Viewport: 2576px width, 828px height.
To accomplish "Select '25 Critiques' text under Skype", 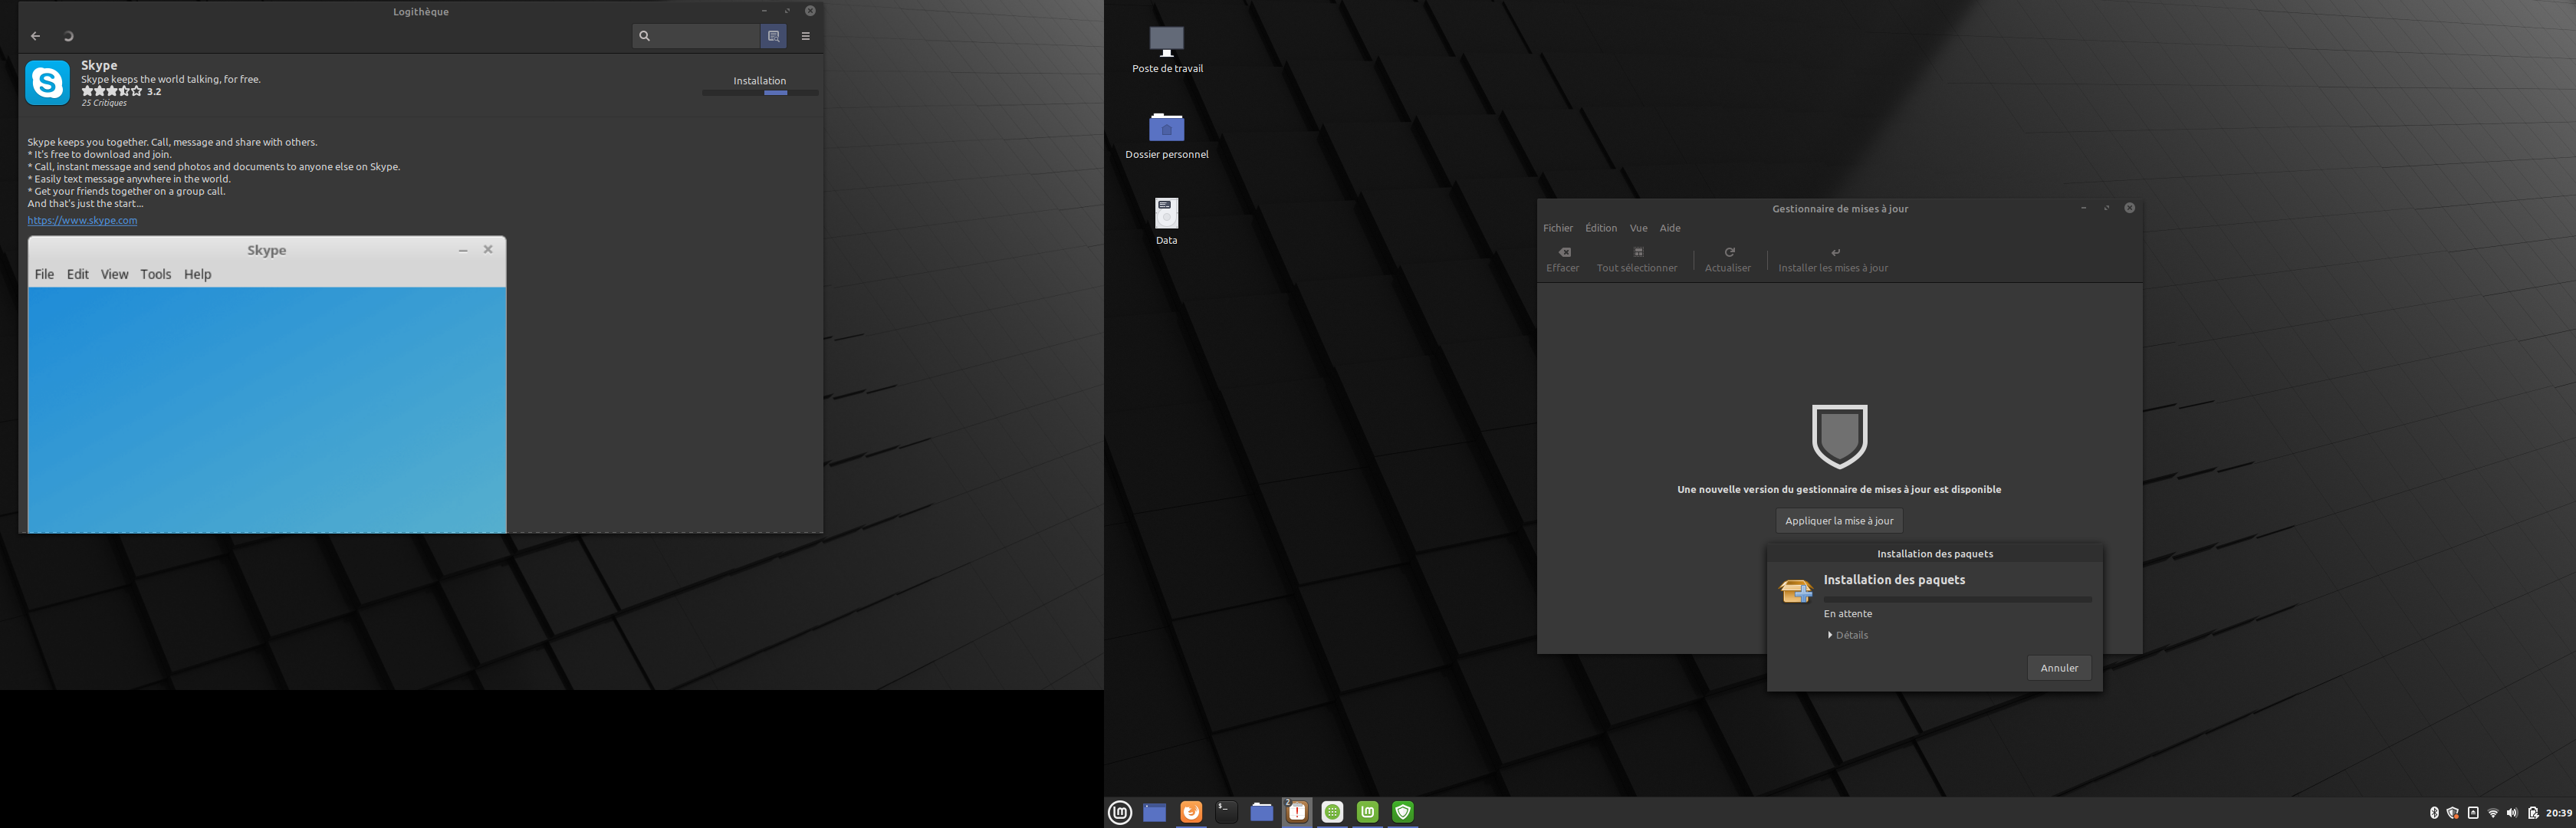I will tap(104, 103).
